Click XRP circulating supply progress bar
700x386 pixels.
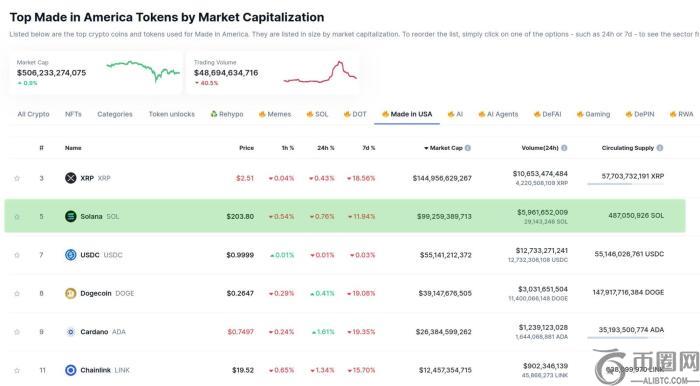tap(625, 184)
